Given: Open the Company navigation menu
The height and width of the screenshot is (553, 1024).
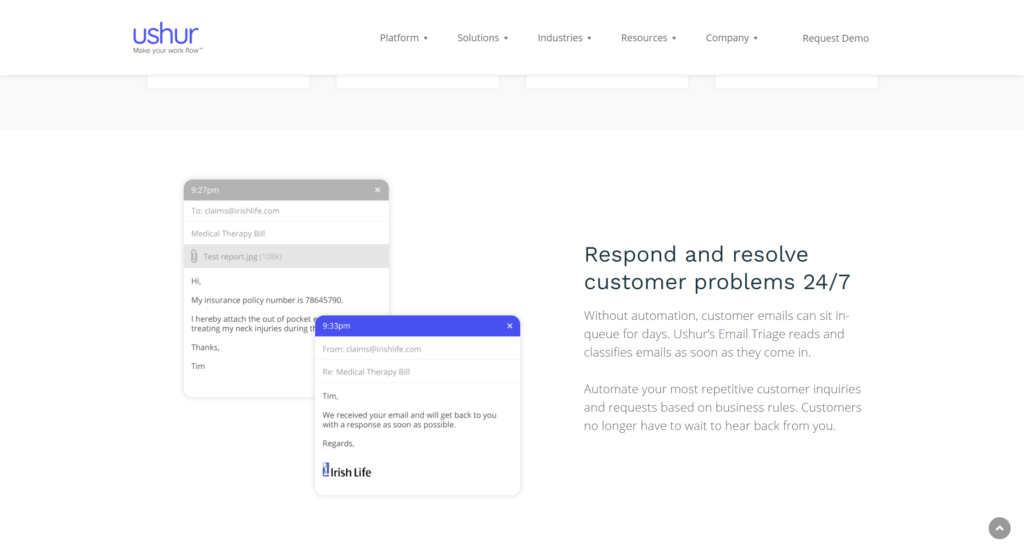Looking at the screenshot, I should 731,38.
